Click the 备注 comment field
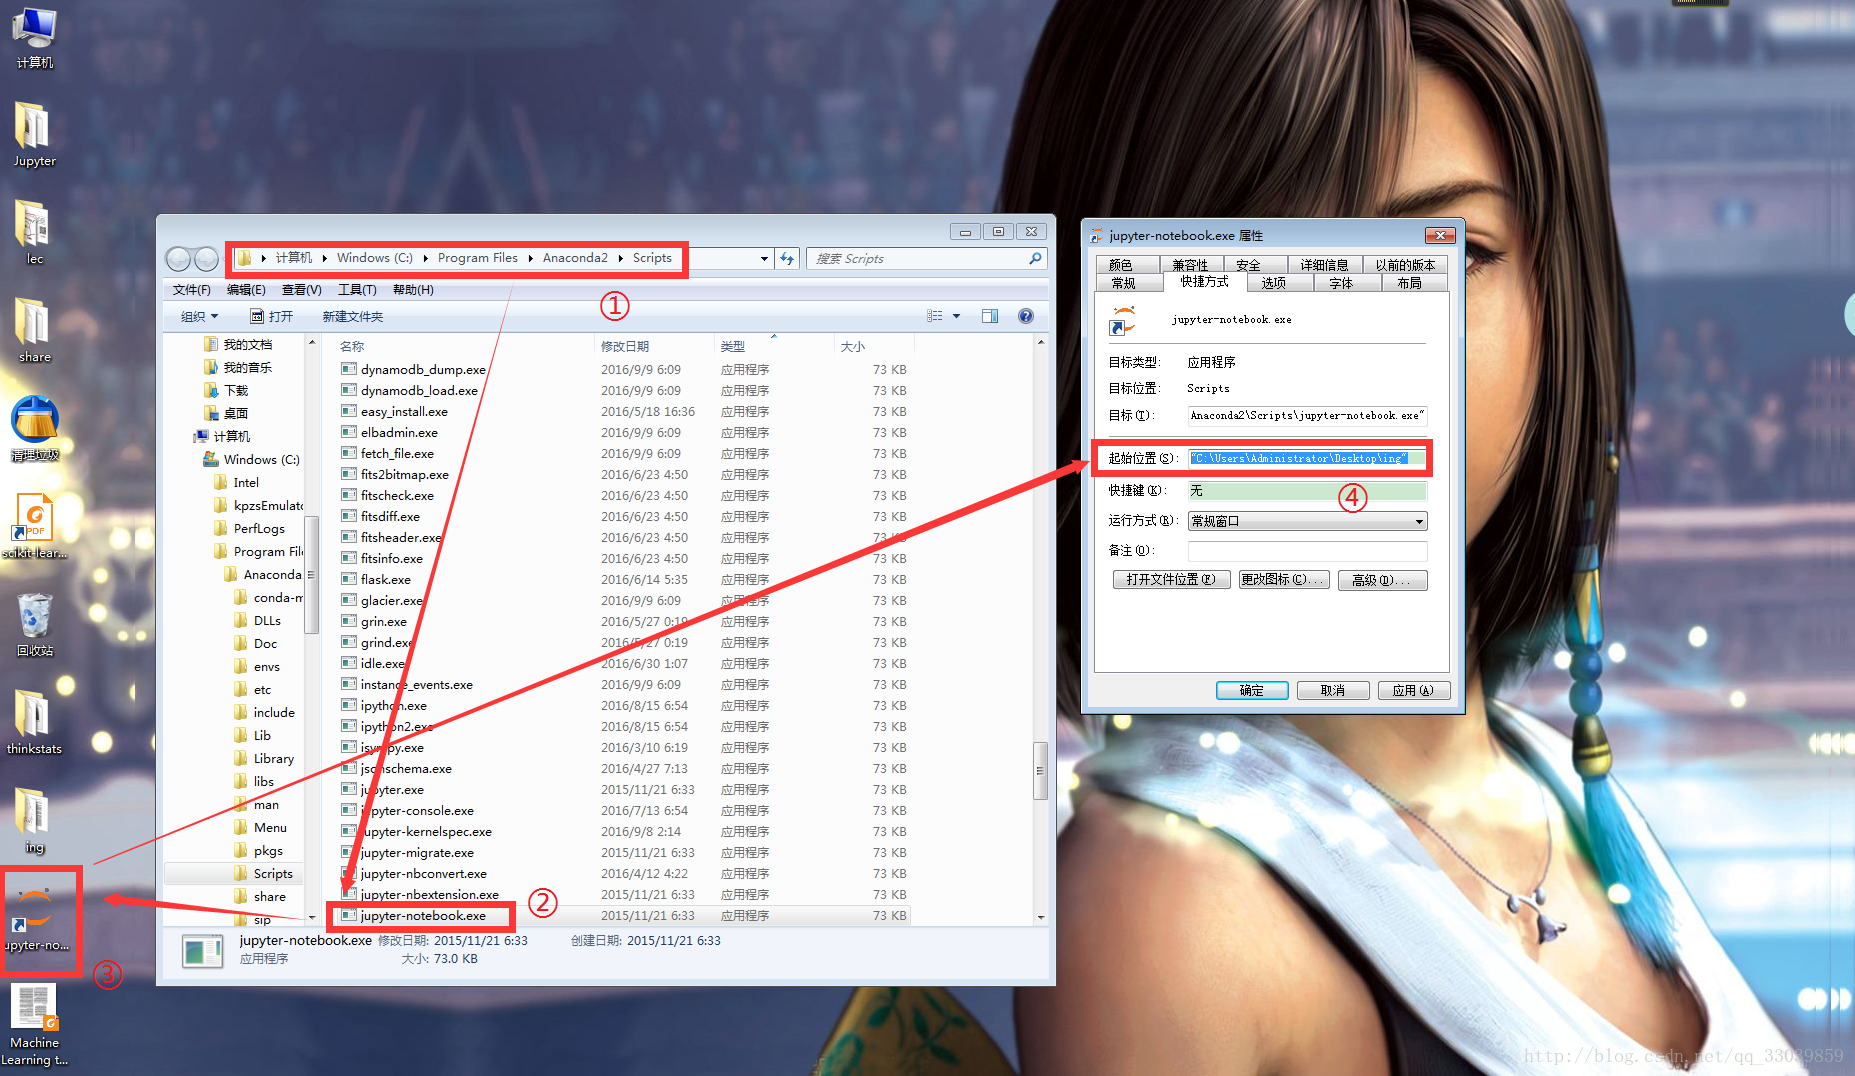This screenshot has width=1855, height=1076. click(x=1307, y=551)
